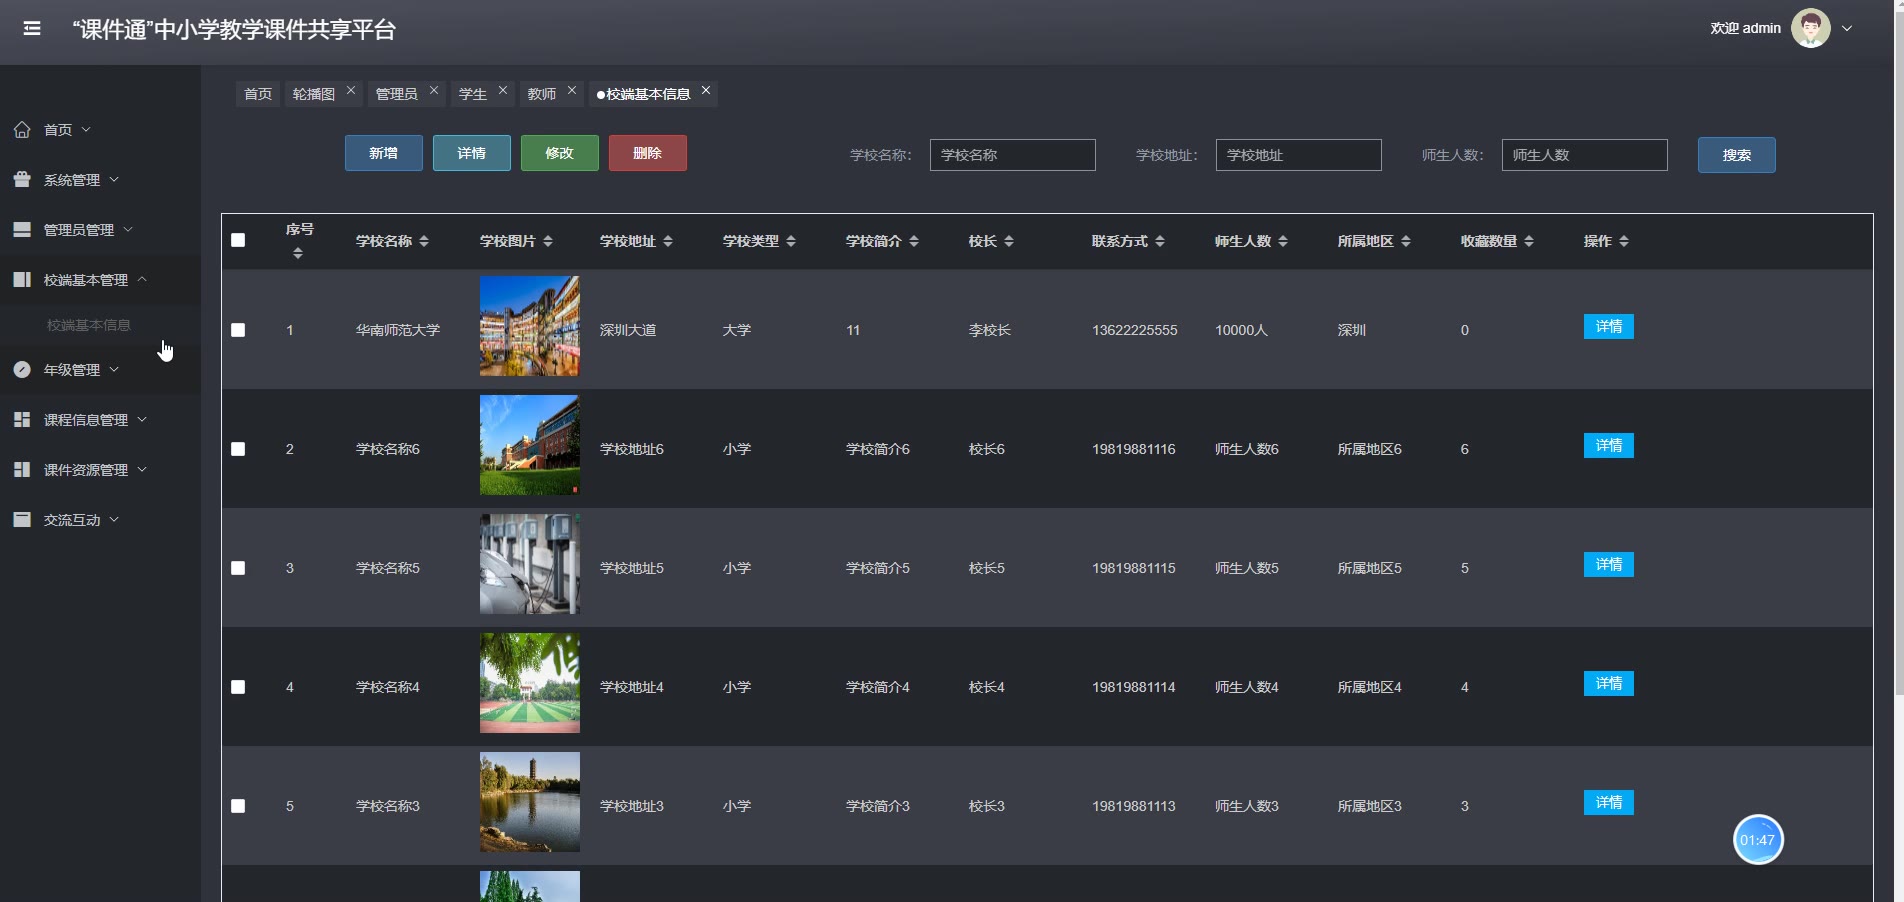1904x902 pixels.
Task: Open 详情 for 华南师范大学 row
Action: 1609,327
